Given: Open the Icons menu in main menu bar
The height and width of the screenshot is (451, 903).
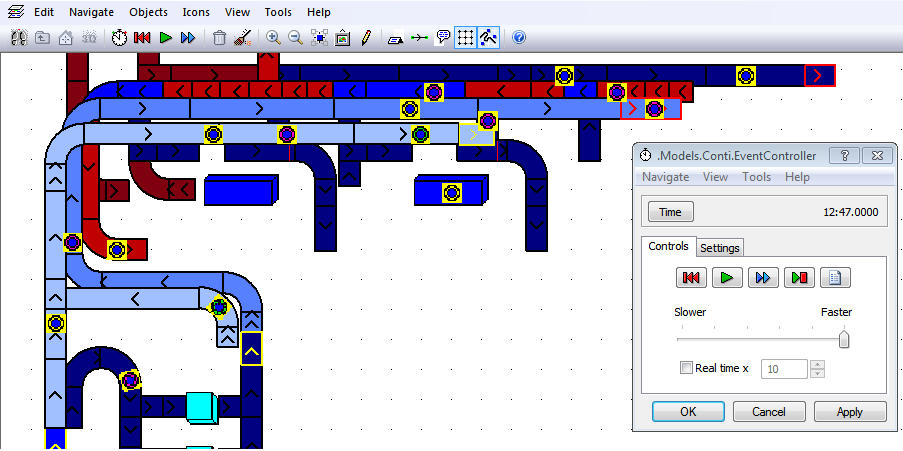Looking at the screenshot, I should (x=196, y=13).
